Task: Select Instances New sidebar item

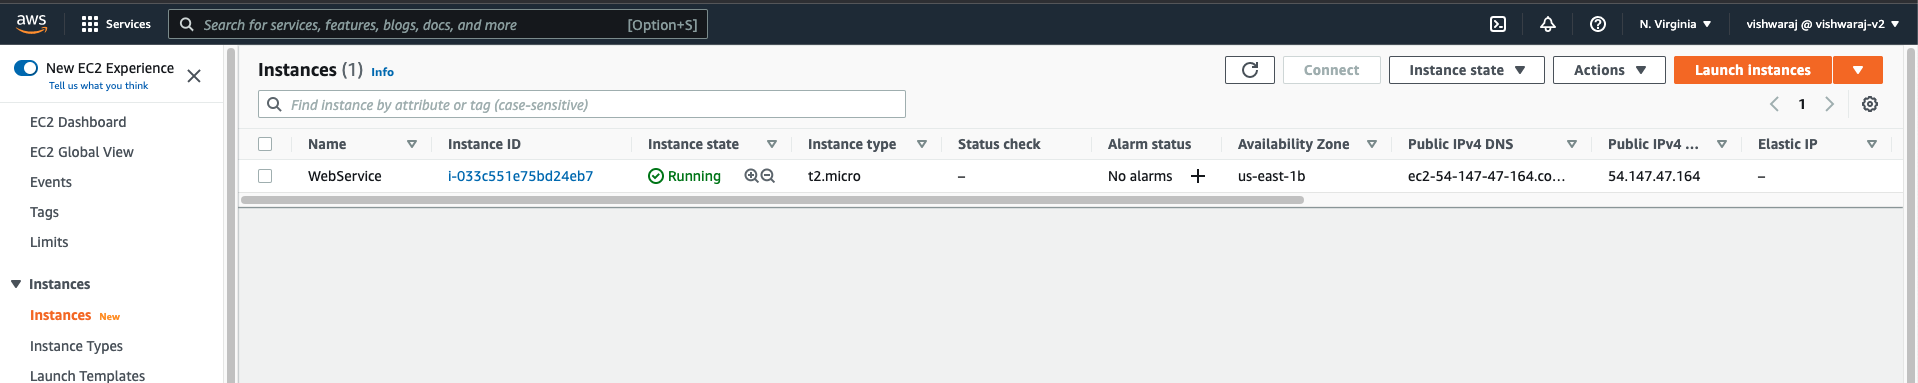Action: pos(75,315)
